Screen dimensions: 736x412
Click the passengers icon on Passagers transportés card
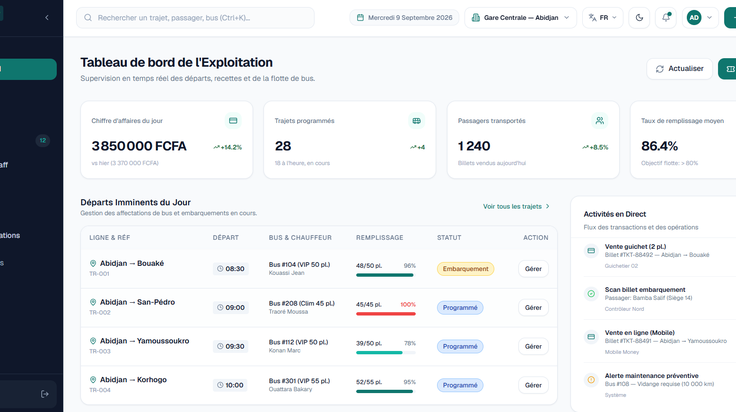[x=599, y=121]
